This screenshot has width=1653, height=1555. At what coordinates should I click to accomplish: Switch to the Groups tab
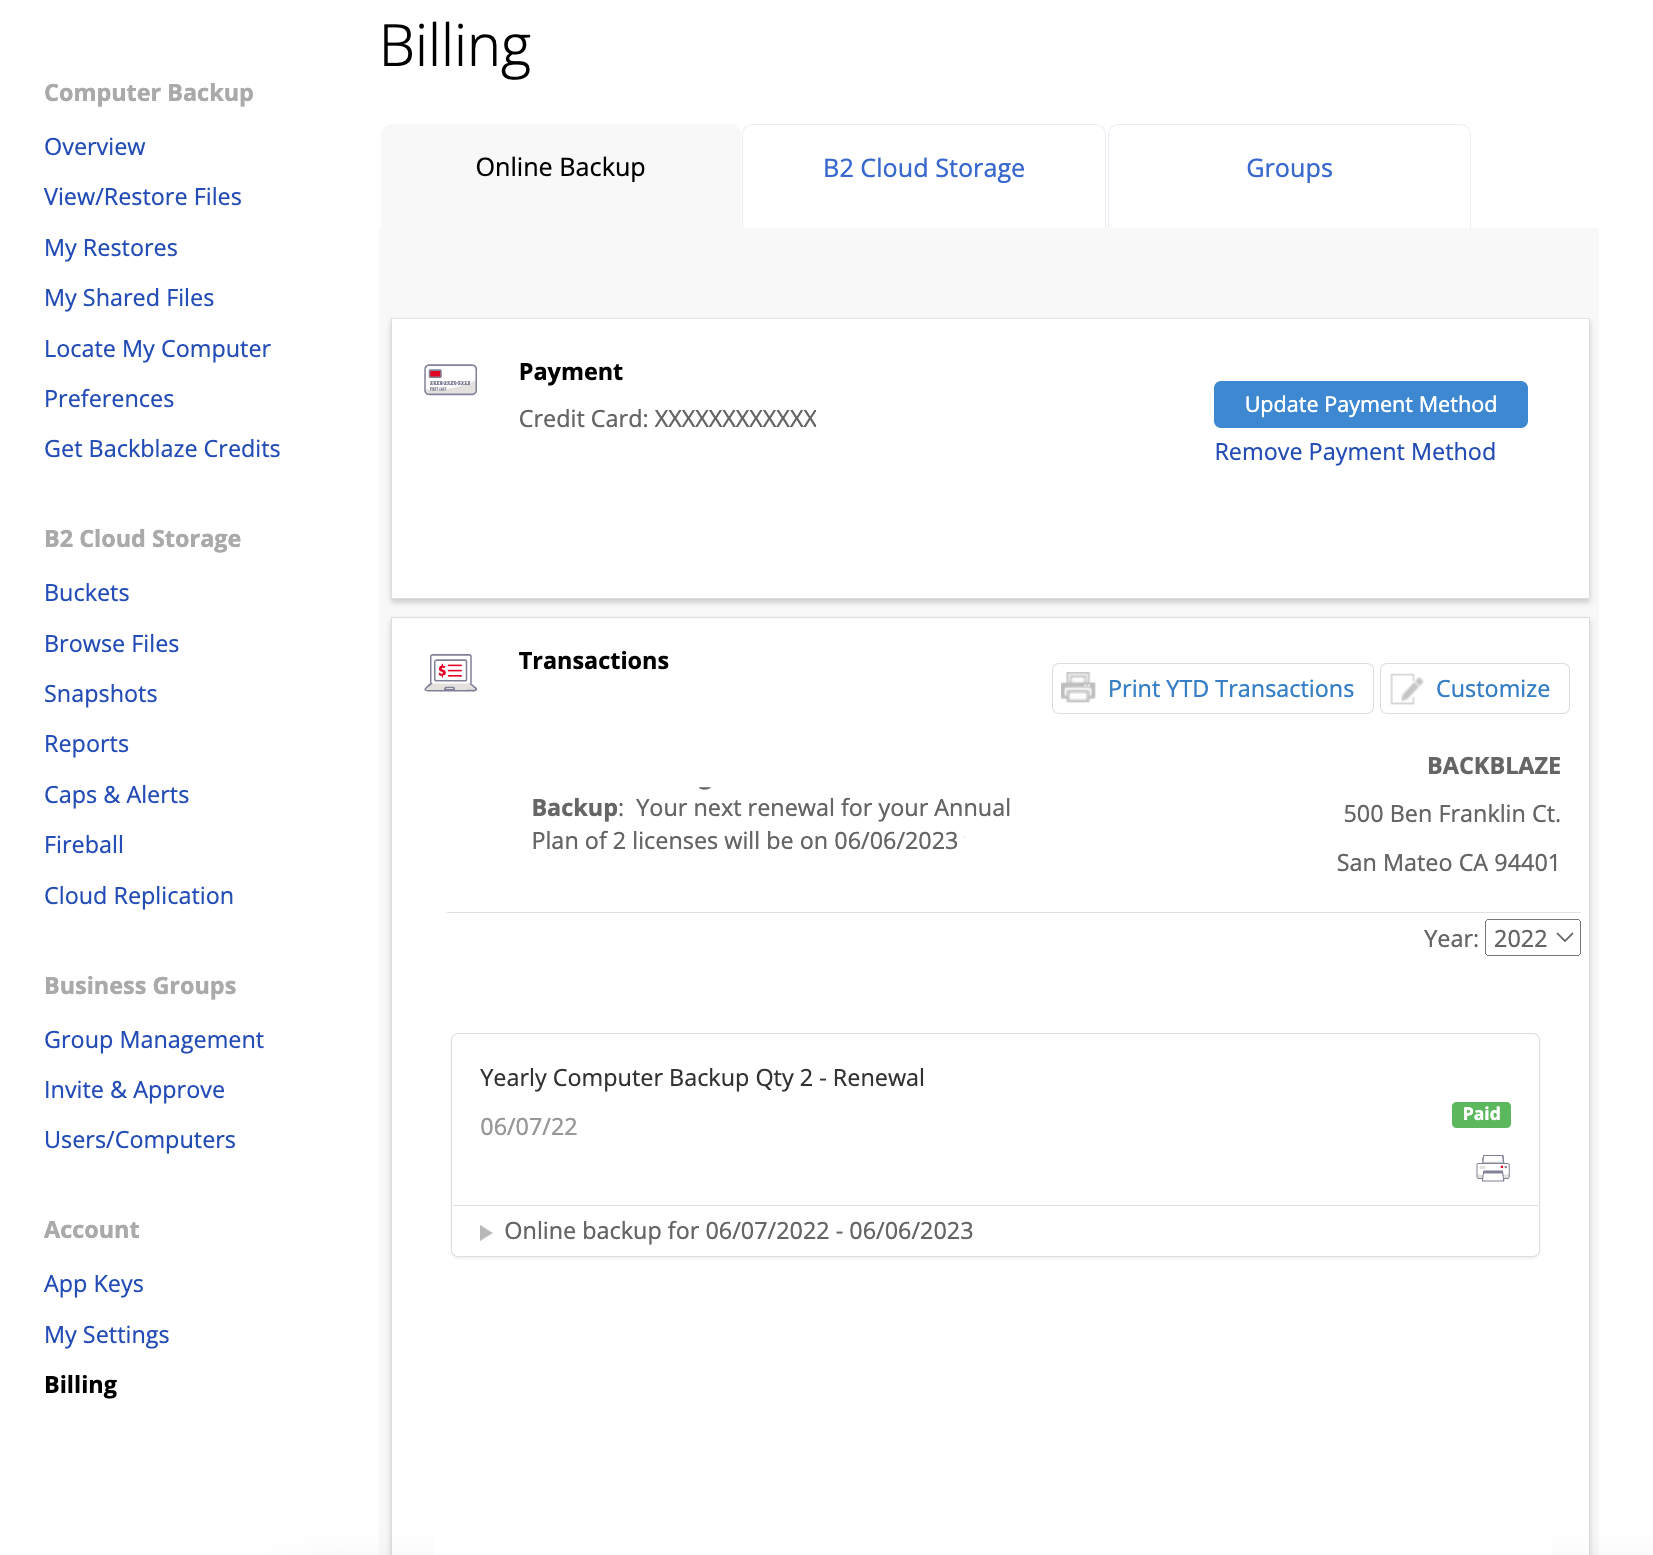[x=1289, y=168]
